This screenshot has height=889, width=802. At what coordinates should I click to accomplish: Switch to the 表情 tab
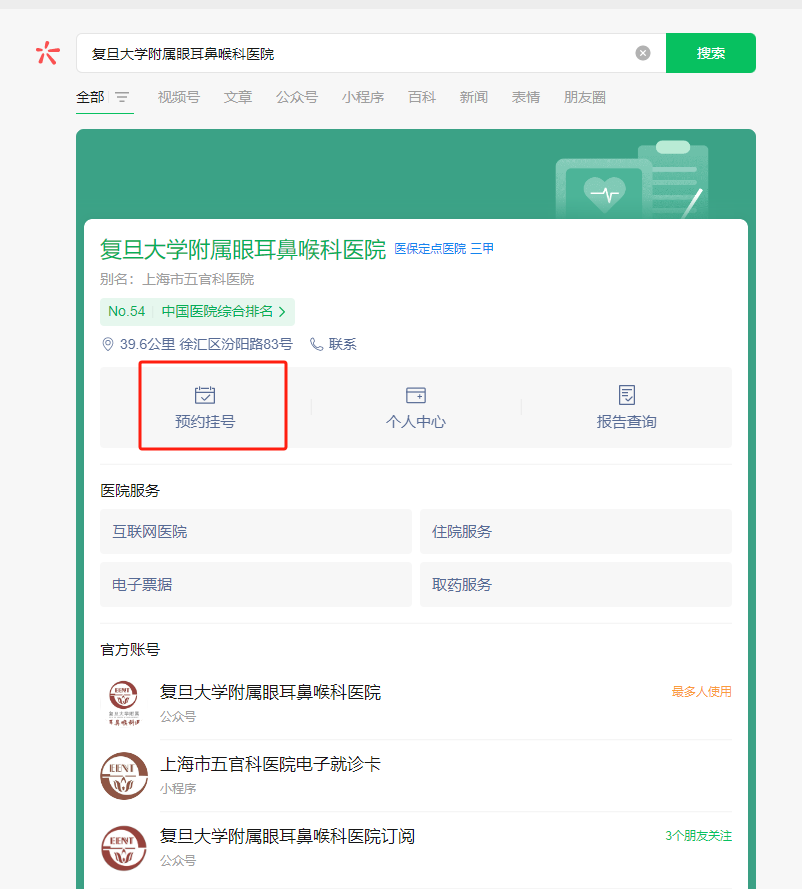tap(526, 98)
